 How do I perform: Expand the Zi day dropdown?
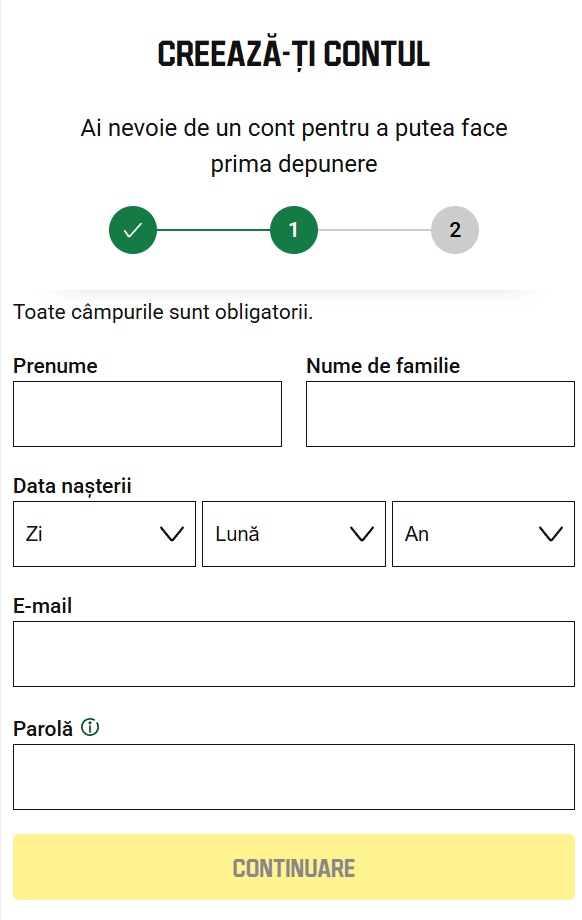click(104, 534)
